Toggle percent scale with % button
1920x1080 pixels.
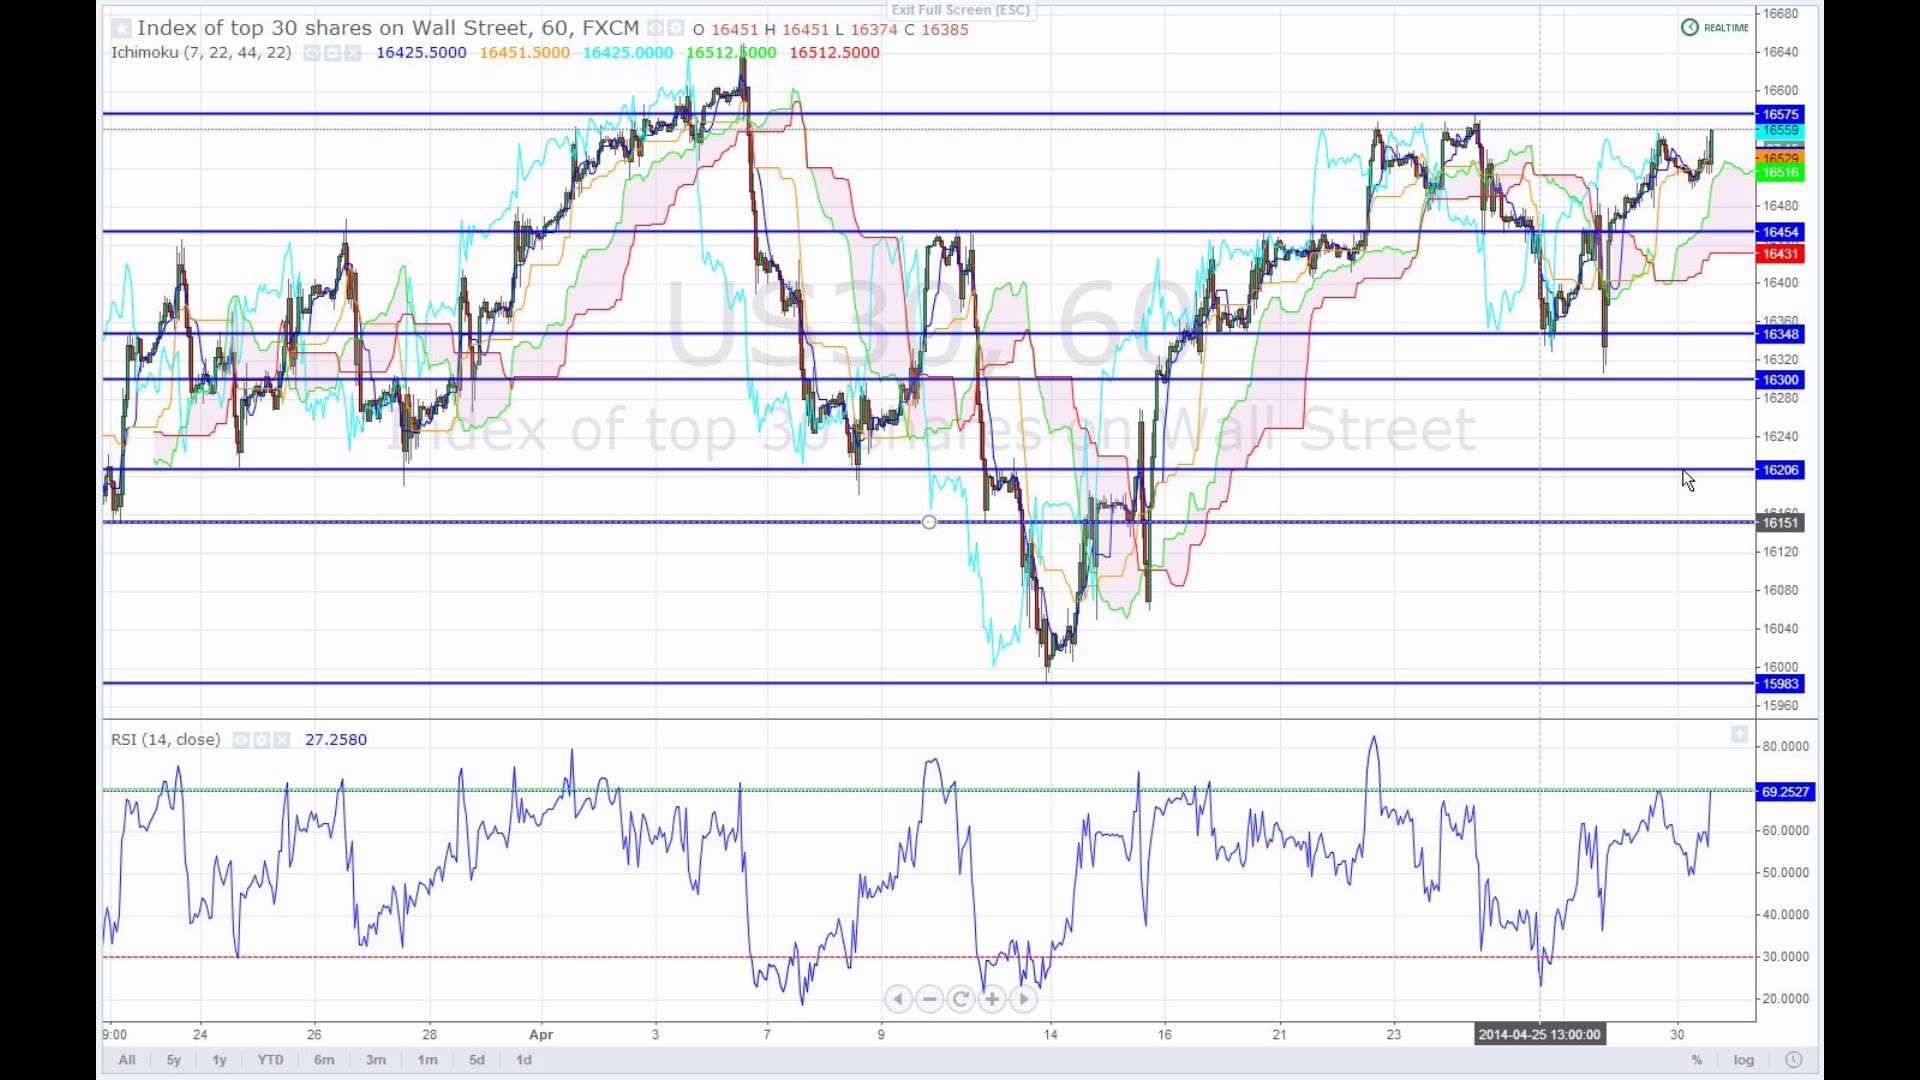click(1697, 1060)
